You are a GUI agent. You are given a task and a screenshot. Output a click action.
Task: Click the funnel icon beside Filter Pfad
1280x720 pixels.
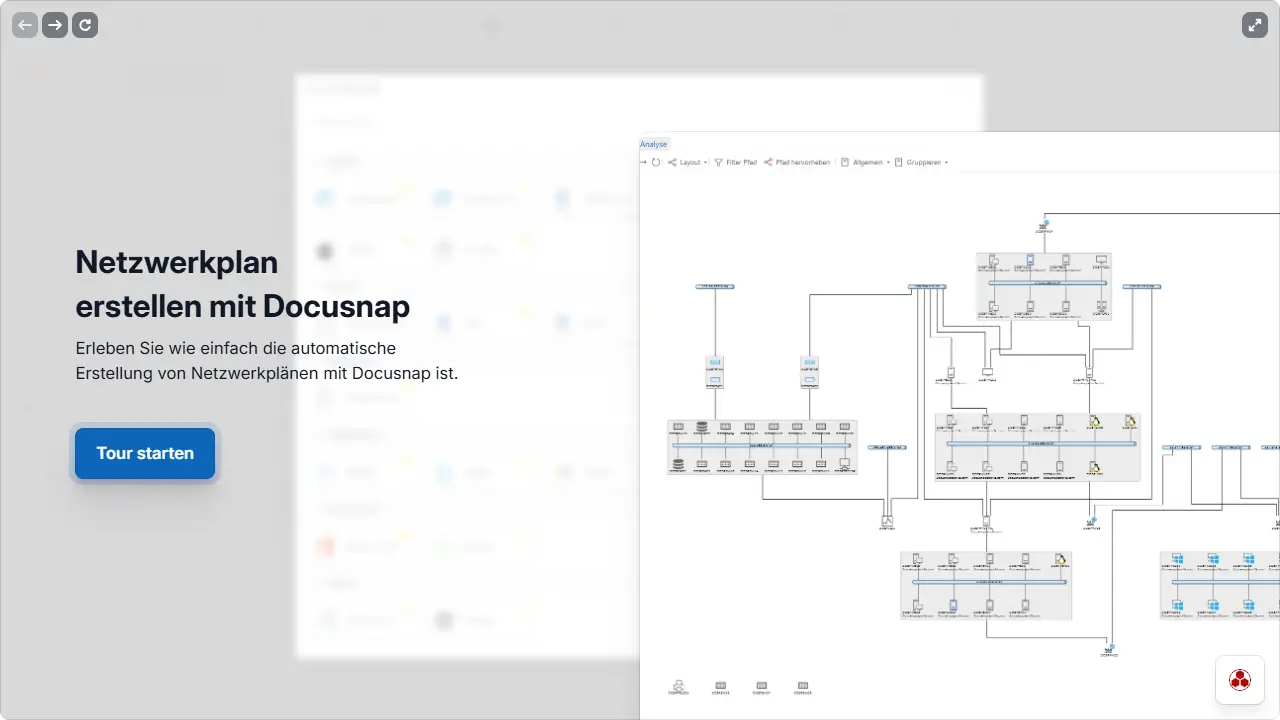(x=718, y=162)
